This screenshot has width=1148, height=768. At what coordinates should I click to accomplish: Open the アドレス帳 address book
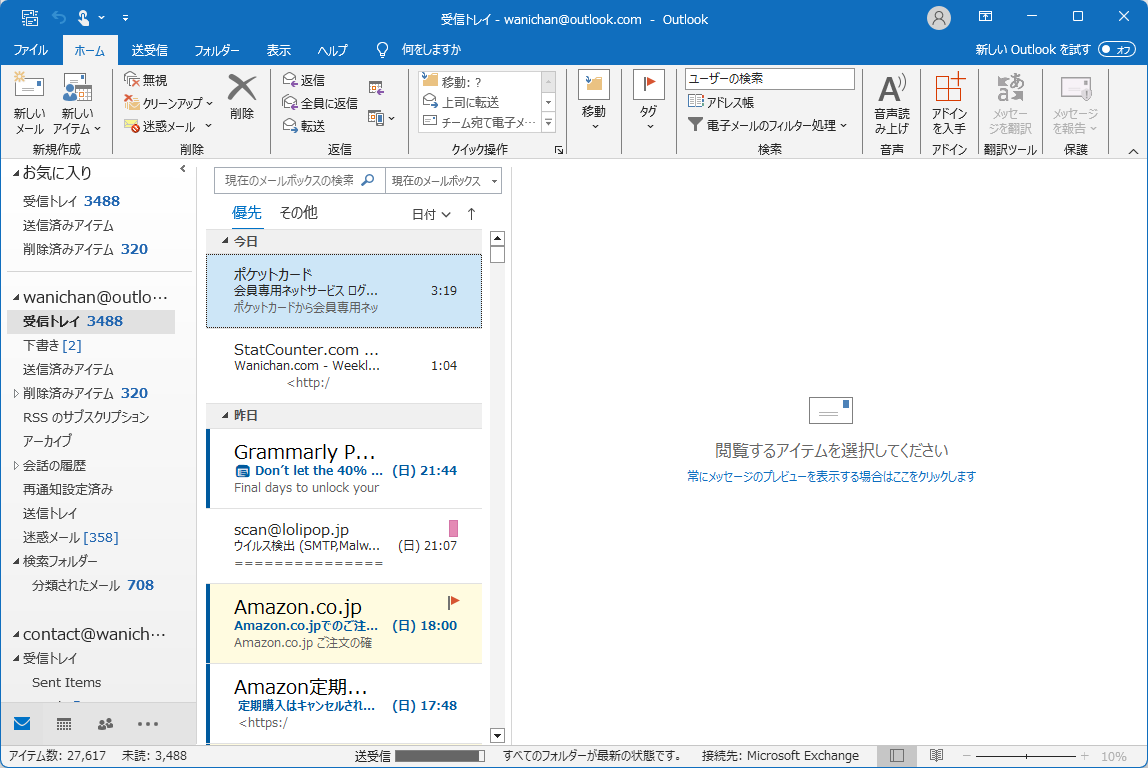(721, 102)
